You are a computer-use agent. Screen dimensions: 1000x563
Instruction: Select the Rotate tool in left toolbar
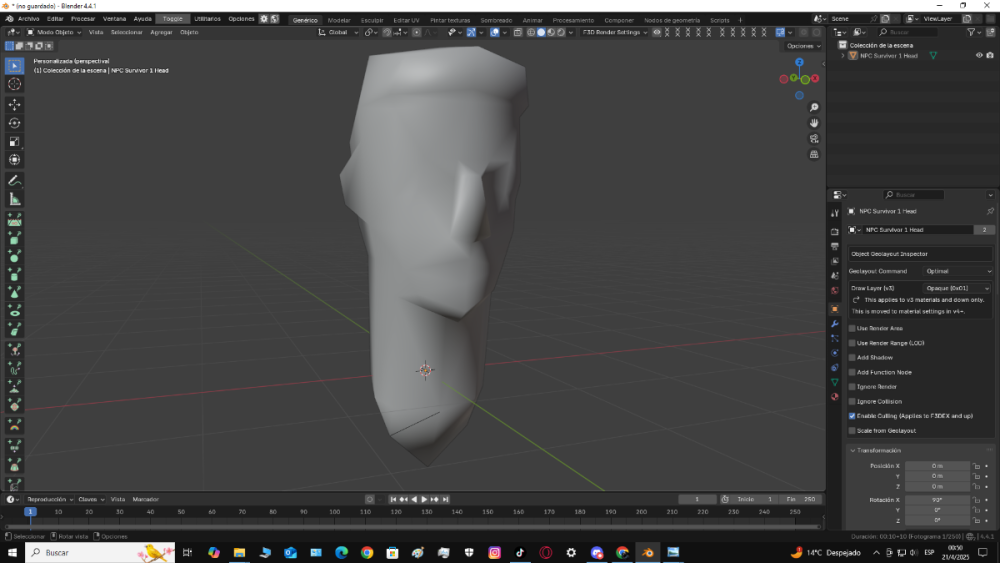pos(15,123)
